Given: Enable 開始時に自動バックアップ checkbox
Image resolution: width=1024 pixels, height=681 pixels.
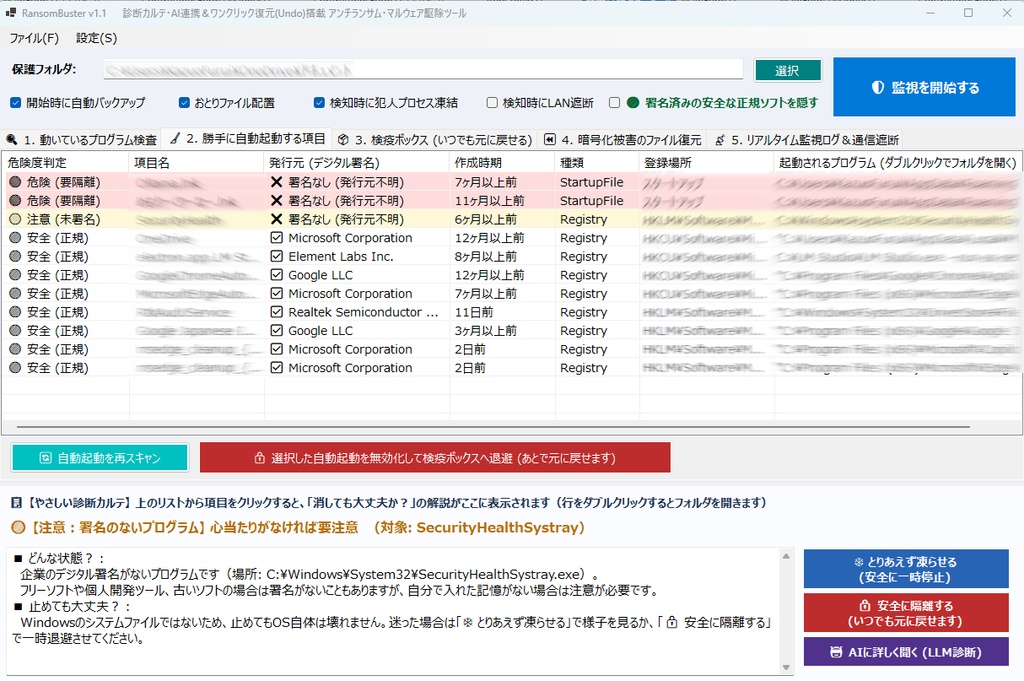Looking at the screenshot, I should click(x=16, y=103).
